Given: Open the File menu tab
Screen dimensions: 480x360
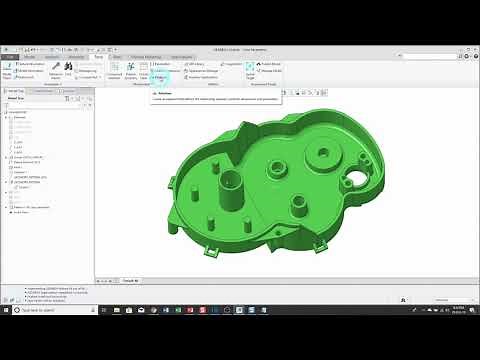Looking at the screenshot, I should tap(10, 57).
